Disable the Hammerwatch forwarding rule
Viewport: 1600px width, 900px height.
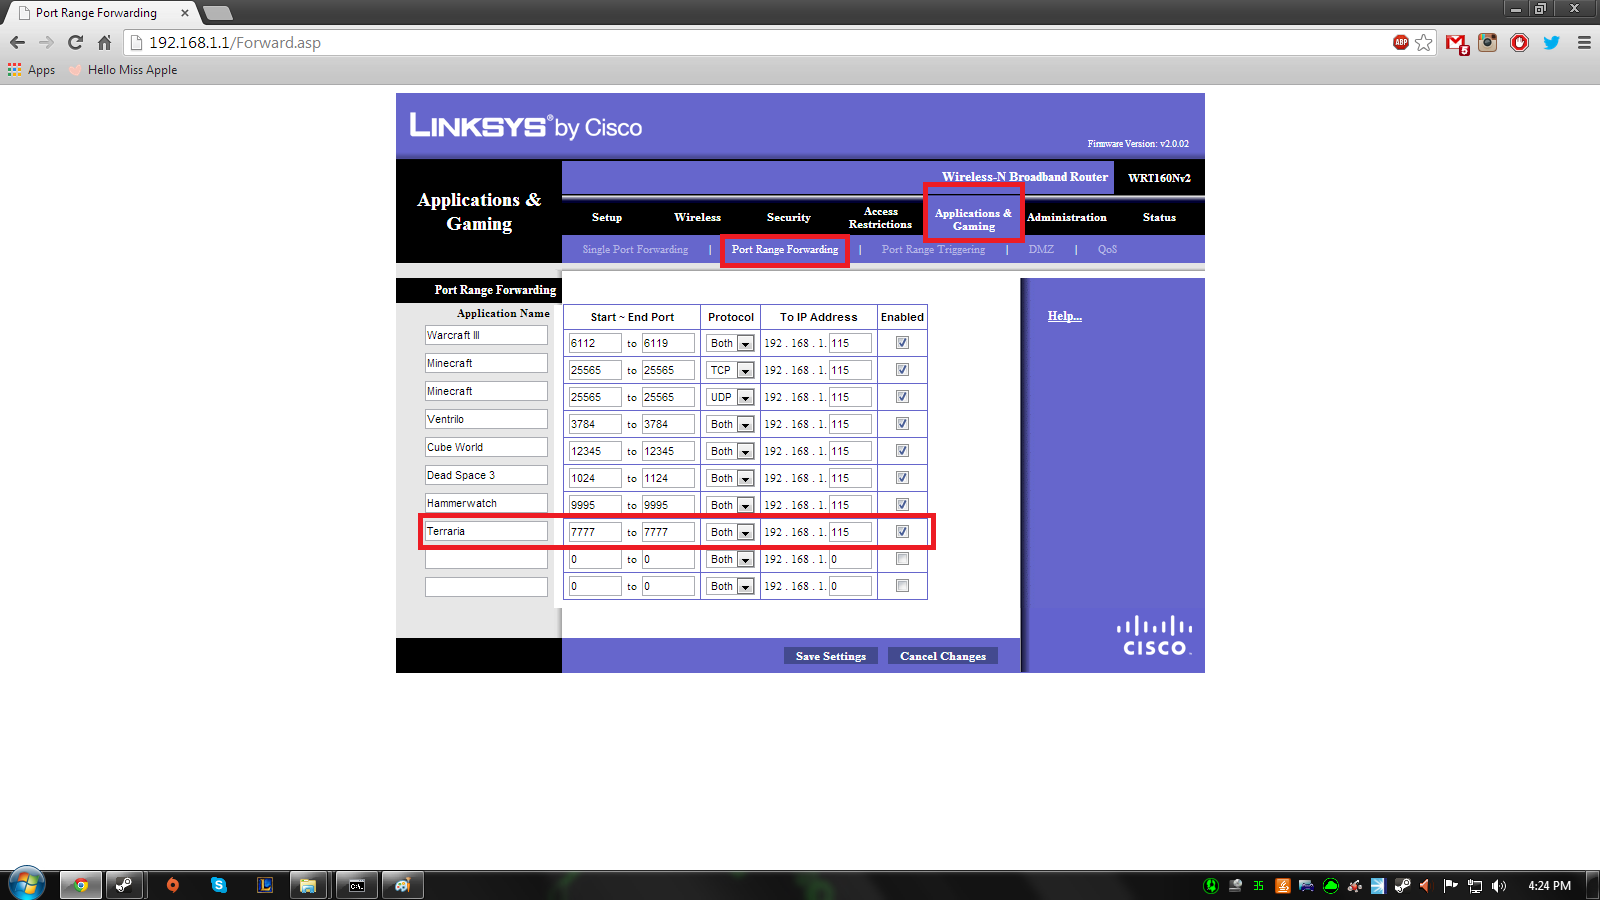pos(902,505)
